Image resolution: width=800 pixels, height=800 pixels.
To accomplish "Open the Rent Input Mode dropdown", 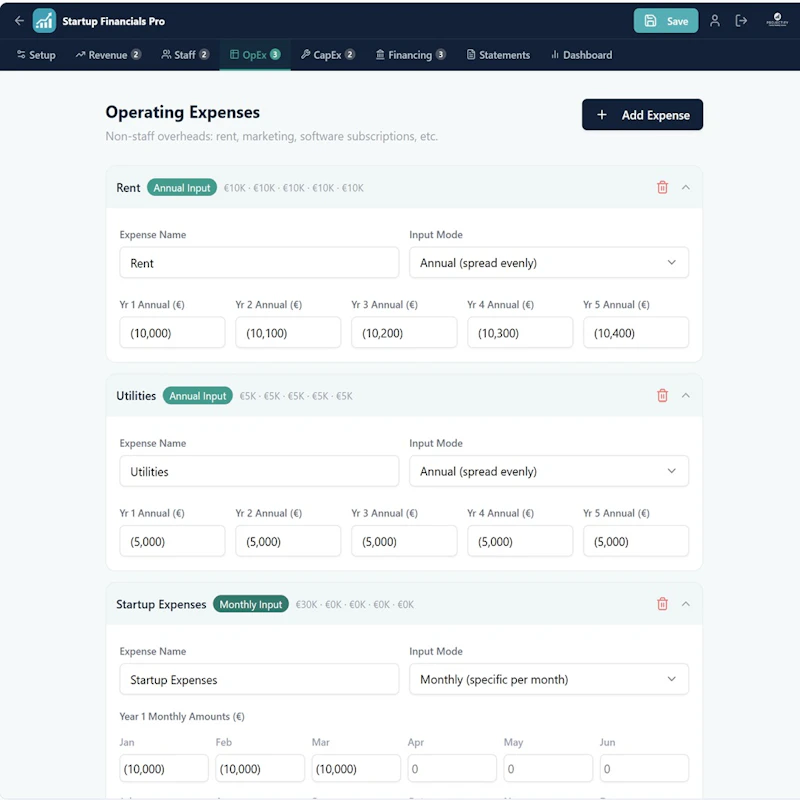I will point(548,263).
